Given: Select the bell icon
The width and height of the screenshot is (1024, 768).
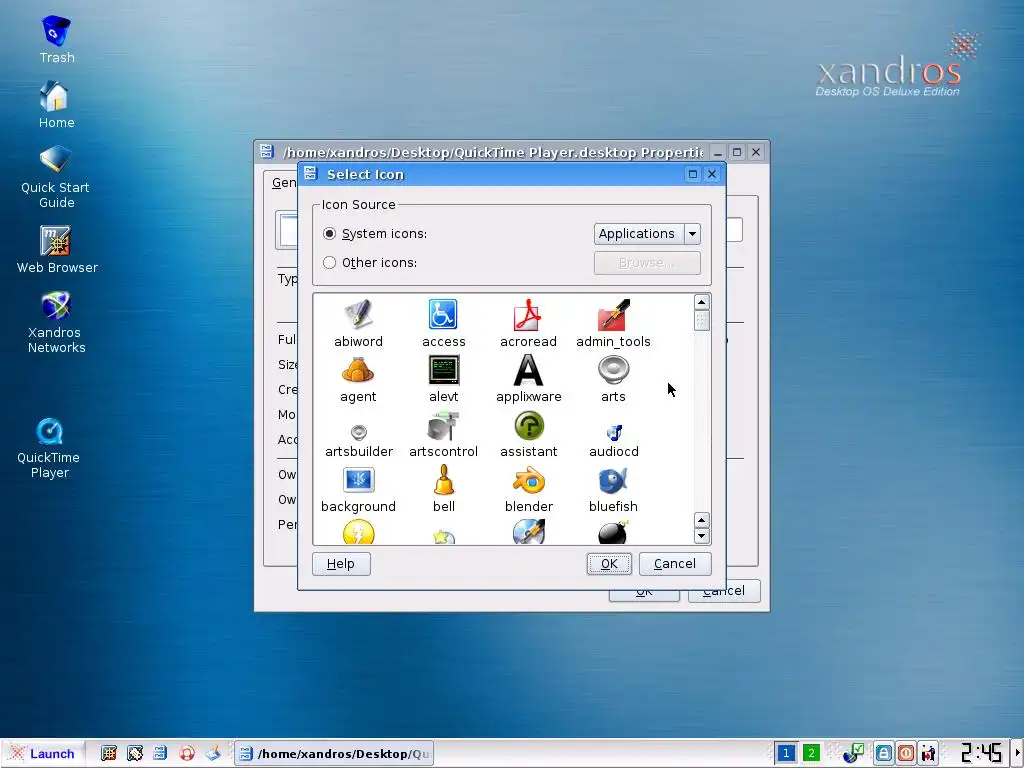Looking at the screenshot, I should (443, 481).
